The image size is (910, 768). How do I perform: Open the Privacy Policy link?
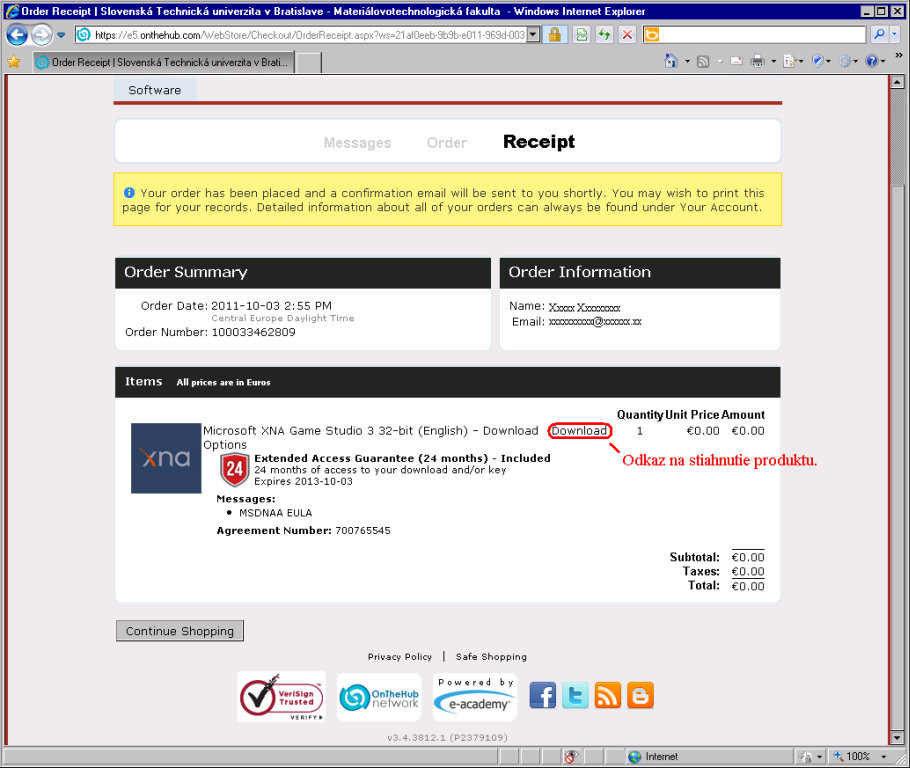click(400, 657)
